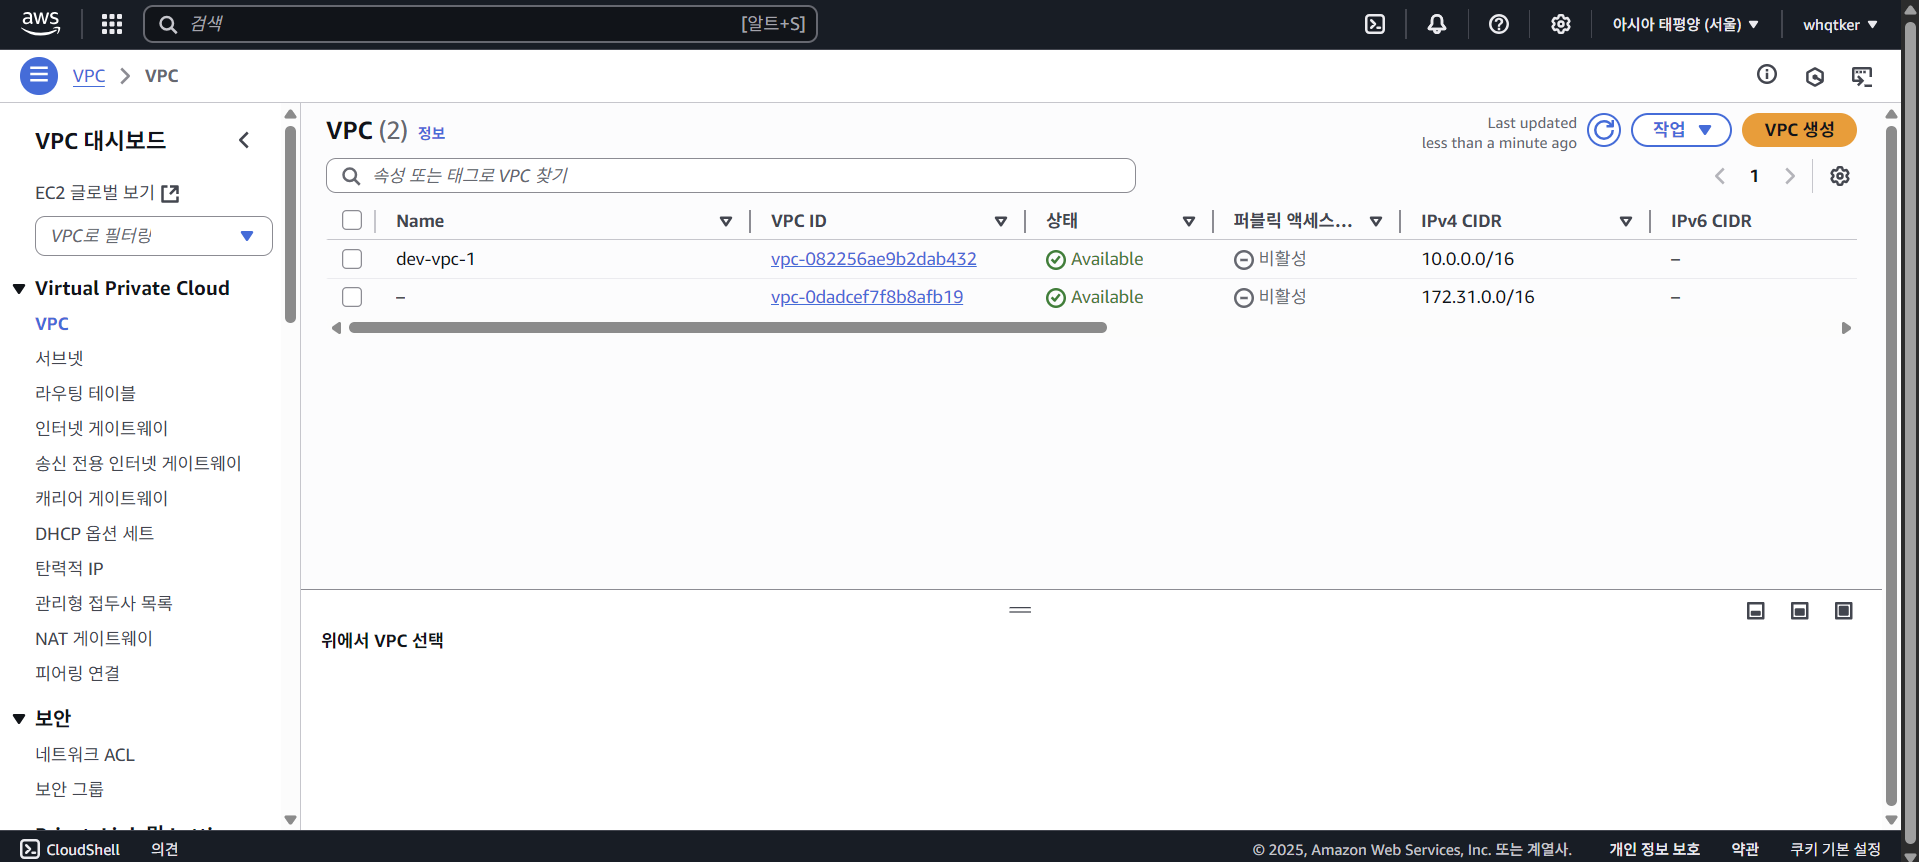Screen dimensions: 1919x862
Task: Open 서브넷 in sidebar
Action: pyautogui.click(x=60, y=358)
